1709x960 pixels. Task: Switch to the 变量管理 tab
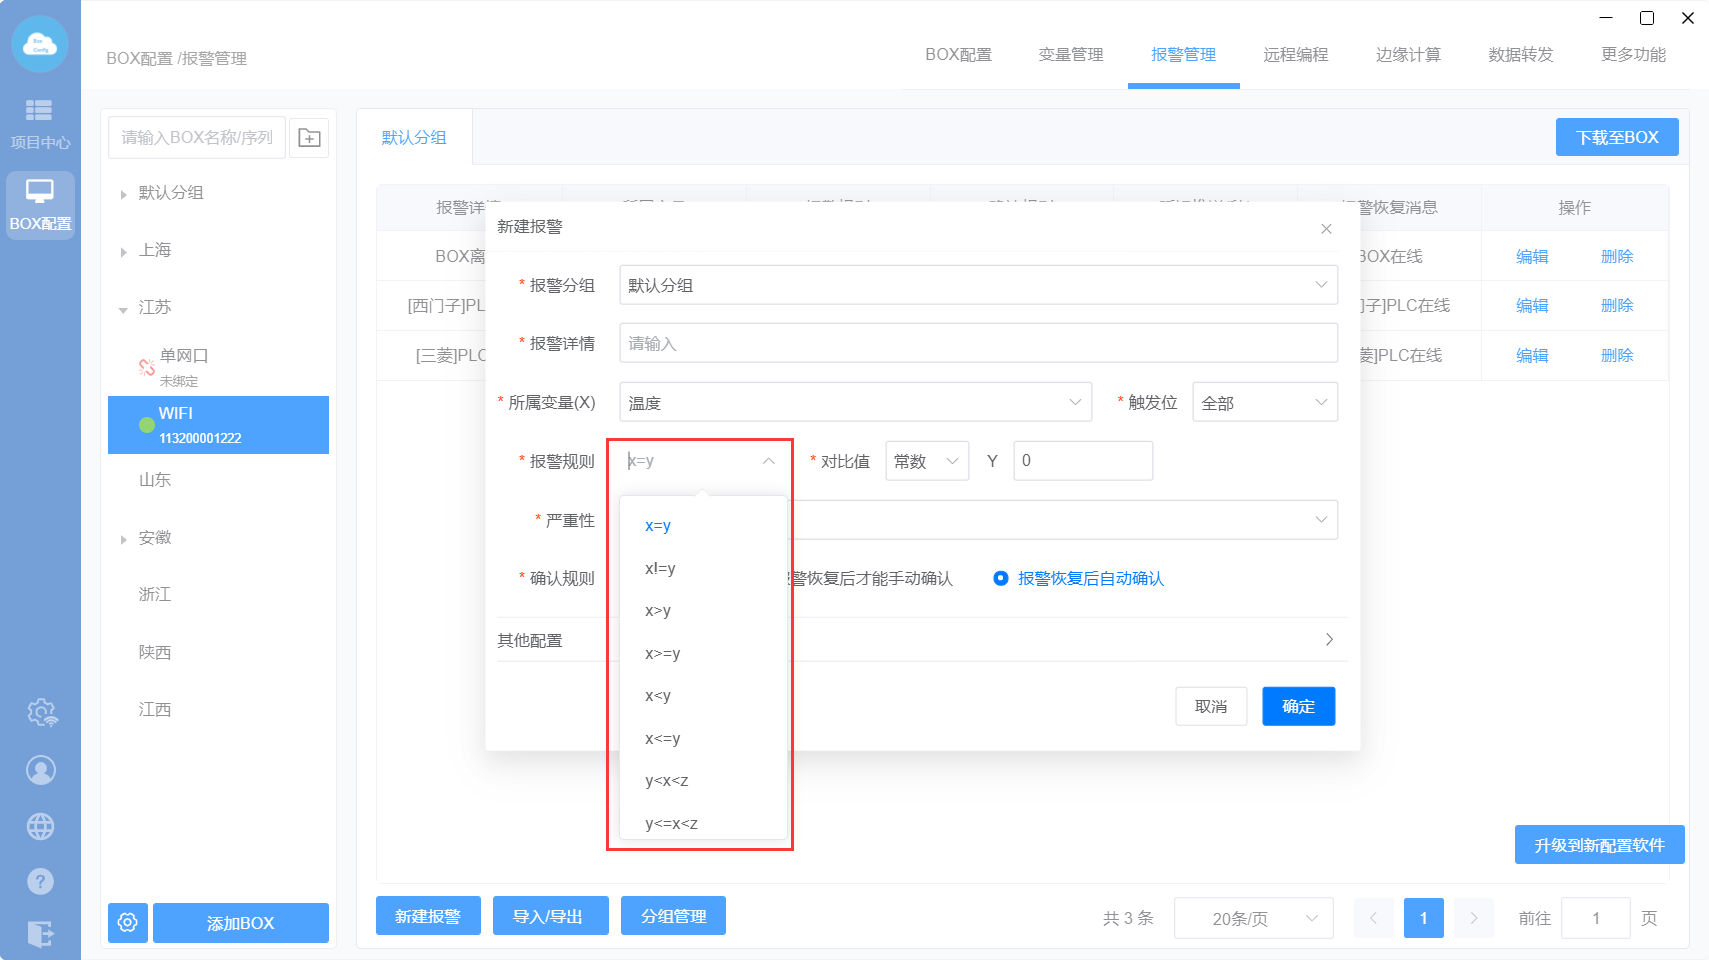point(1070,55)
